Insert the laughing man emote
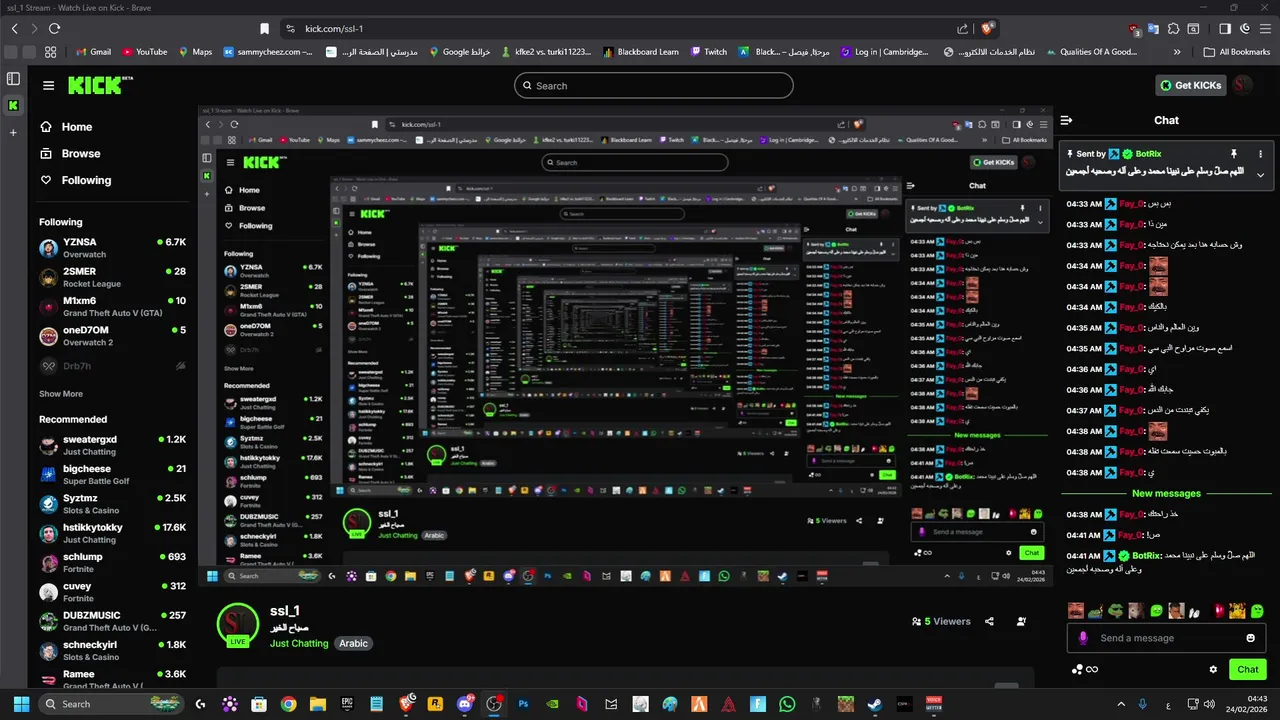The image size is (1280, 720). 1076,610
